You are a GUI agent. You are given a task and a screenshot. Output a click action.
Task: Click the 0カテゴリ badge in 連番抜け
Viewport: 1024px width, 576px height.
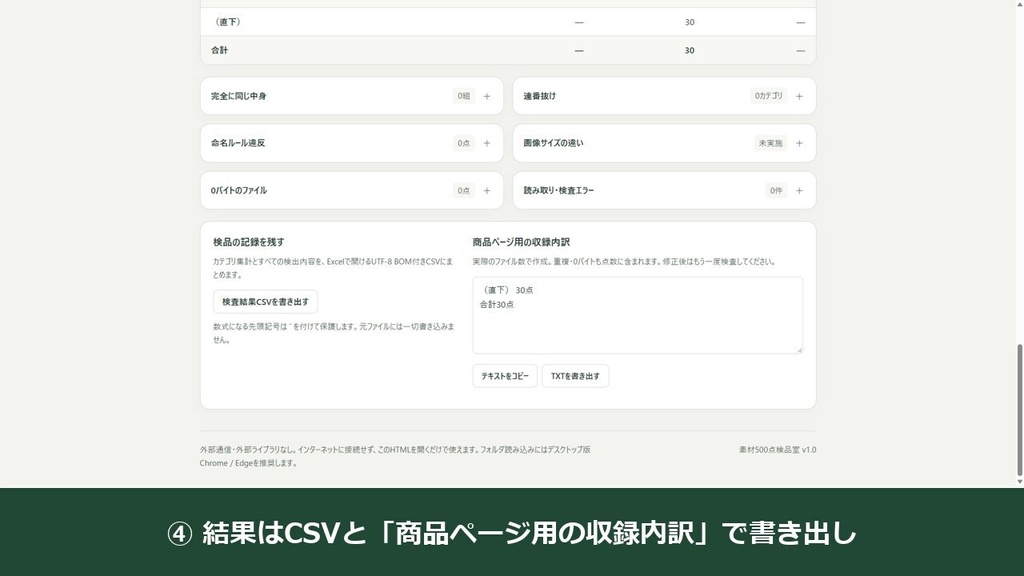click(769, 96)
